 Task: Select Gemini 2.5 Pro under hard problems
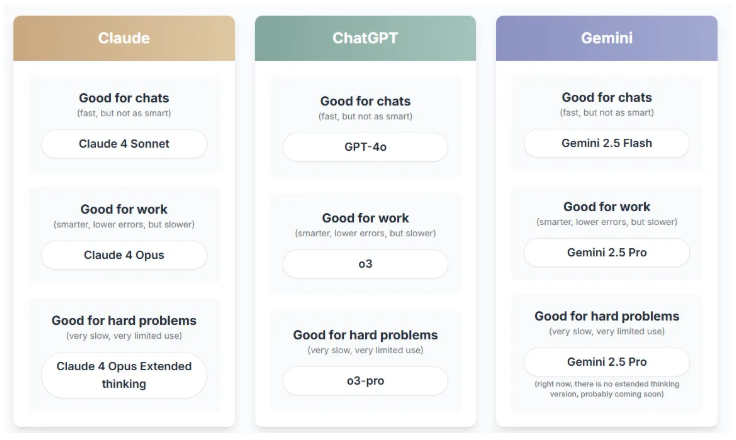pos(606,362)
